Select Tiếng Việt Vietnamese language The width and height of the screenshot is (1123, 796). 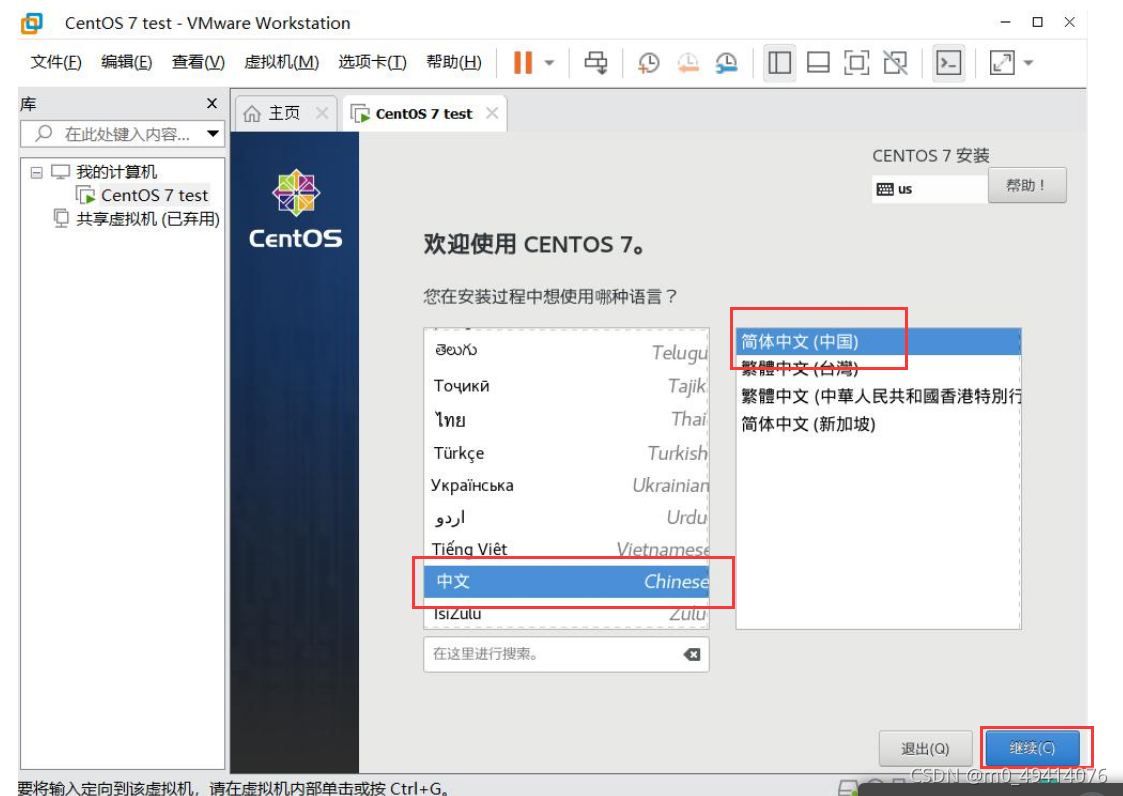[x=567, y=549]
